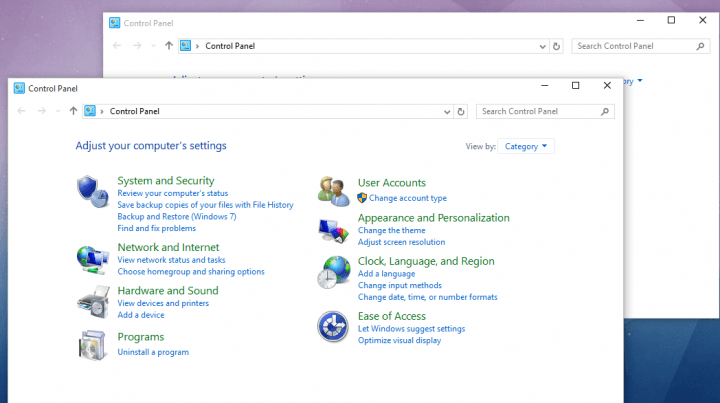The height and width of the screenshot is (403, 720).
Task: Refresh the front Control Panel window
Action: click(461, 112)
